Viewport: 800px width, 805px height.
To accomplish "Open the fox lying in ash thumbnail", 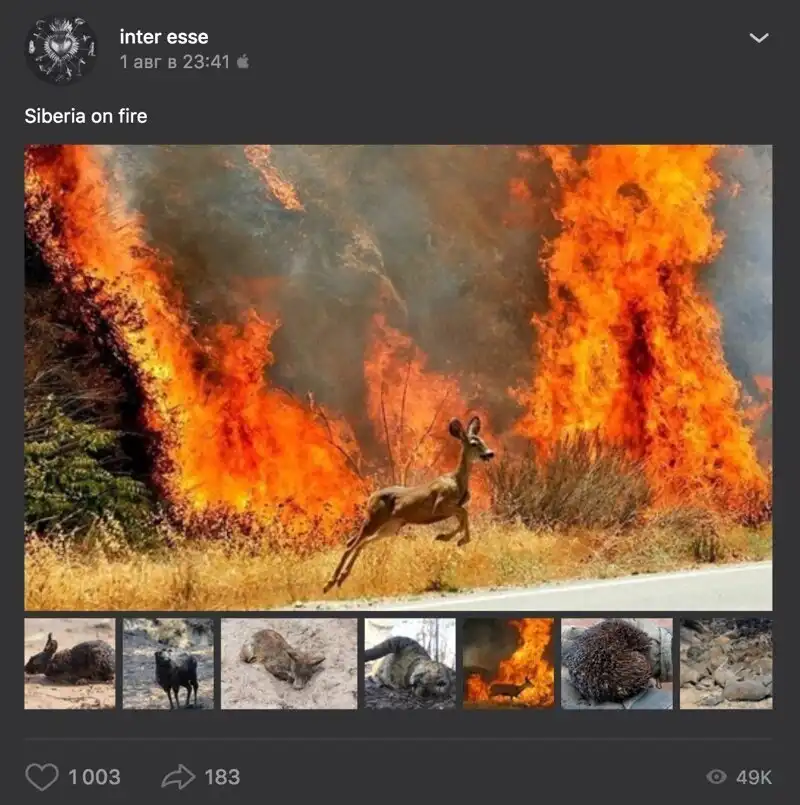I will click(289, 663).
